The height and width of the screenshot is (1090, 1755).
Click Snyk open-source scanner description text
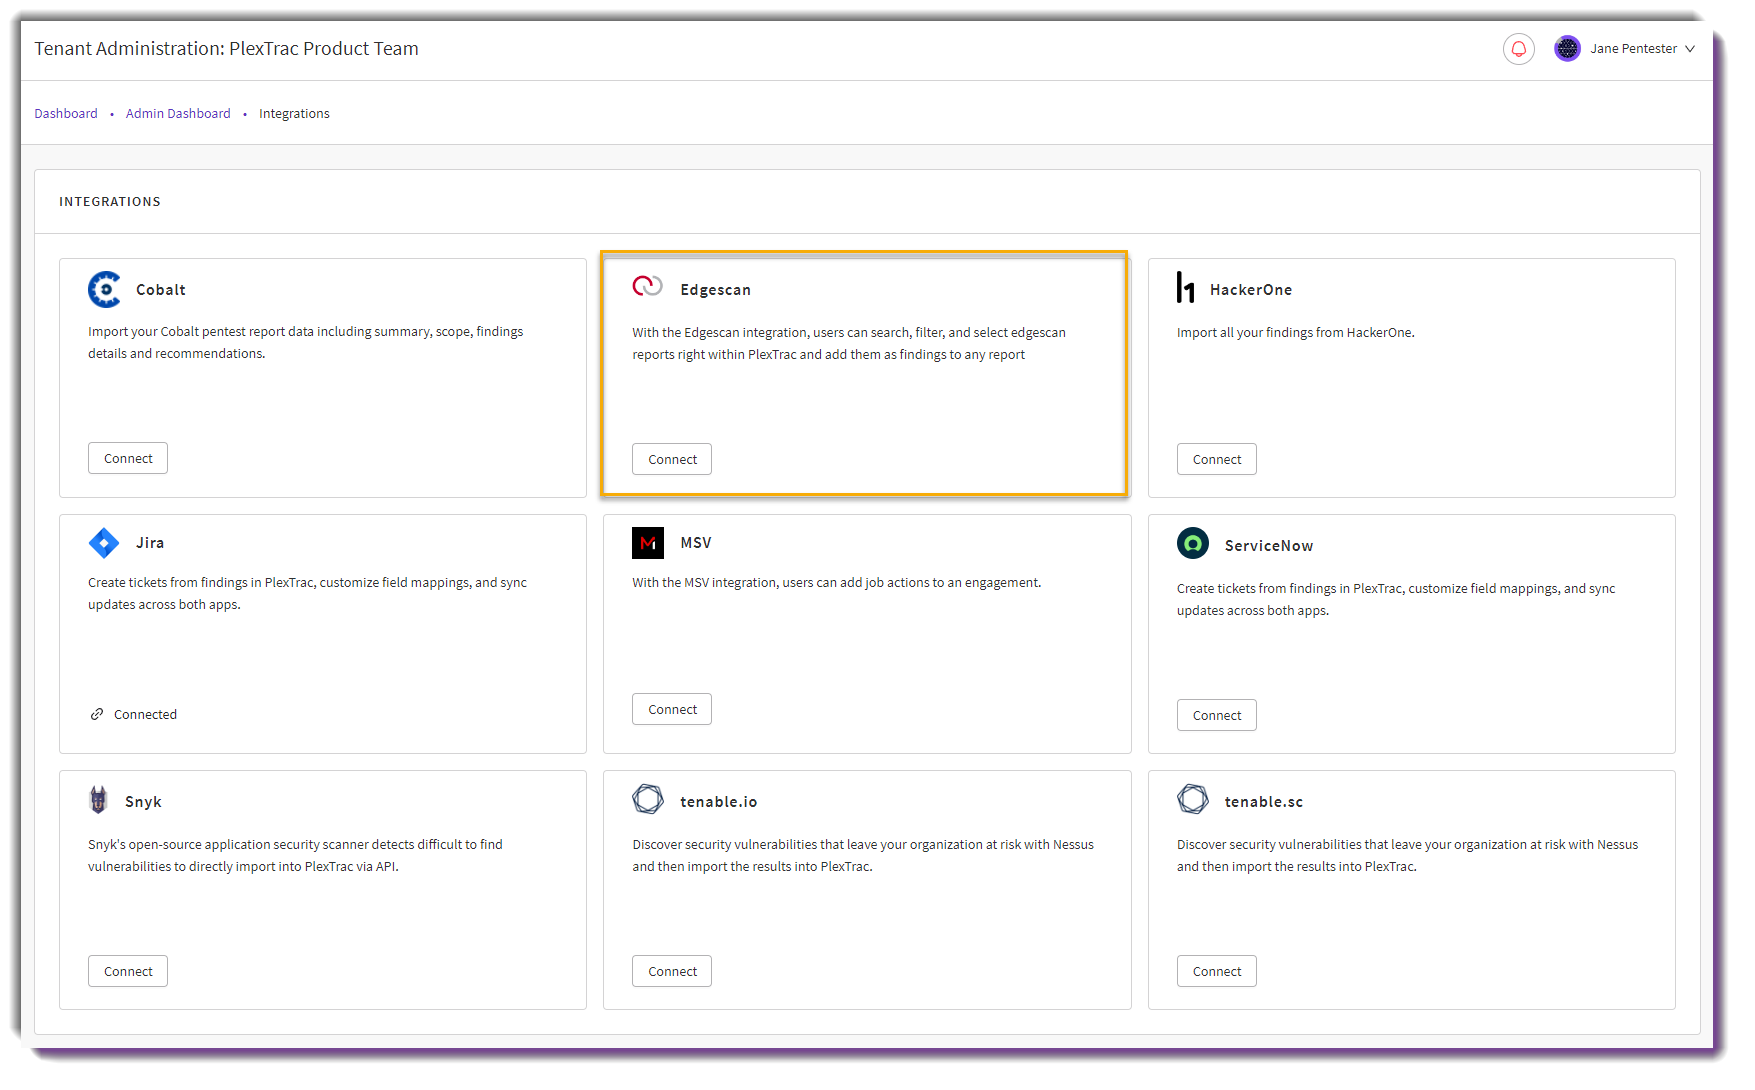(296, 855)
